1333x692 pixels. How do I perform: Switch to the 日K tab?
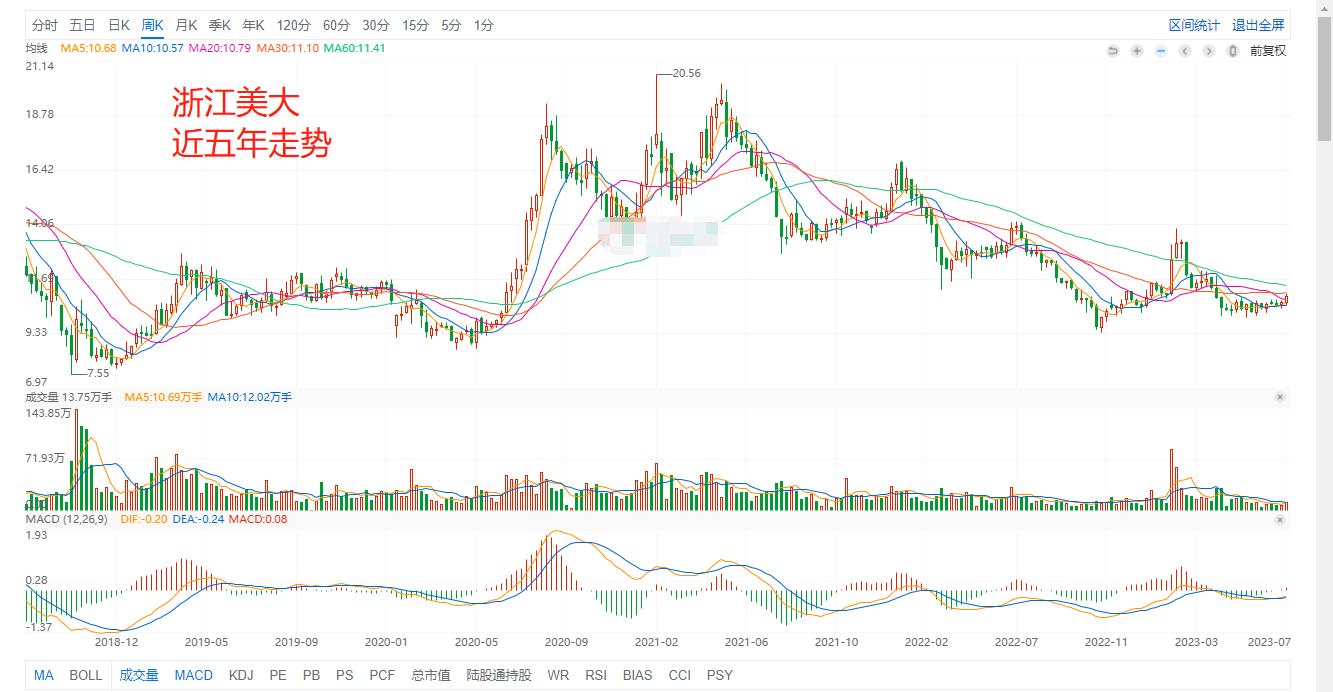coord(118,25)
